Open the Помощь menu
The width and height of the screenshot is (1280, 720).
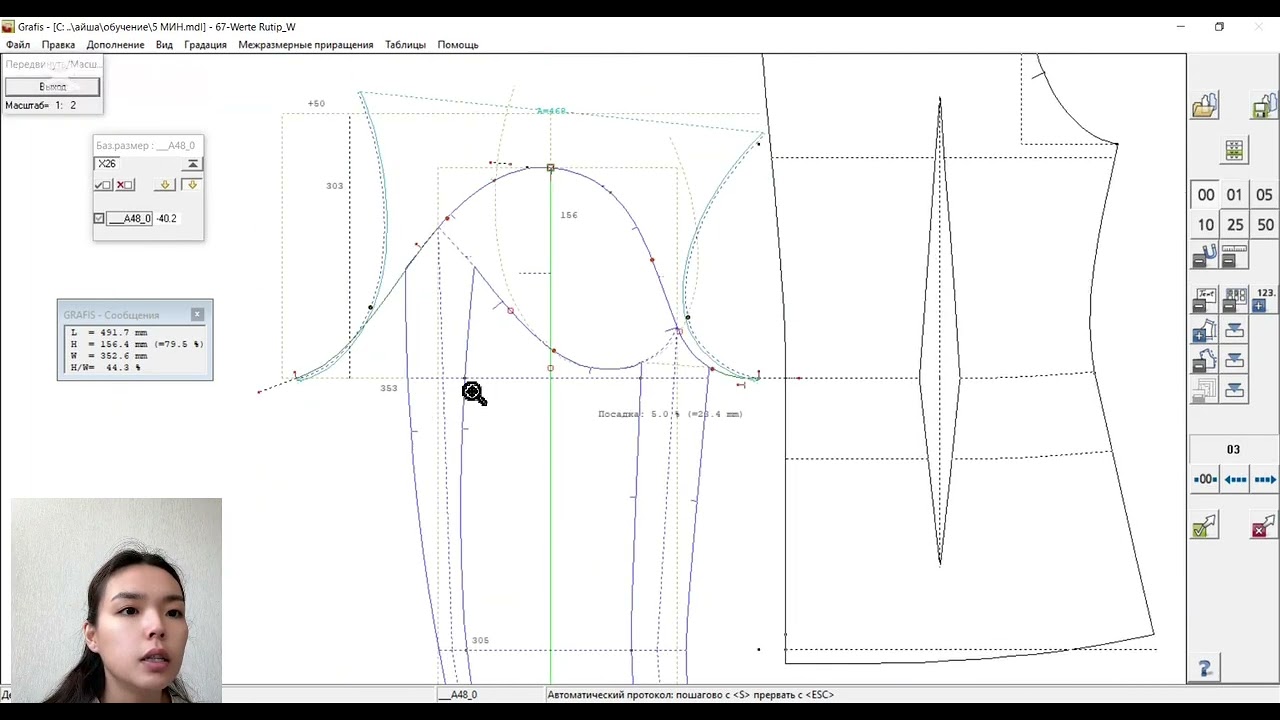tap(458, 45)
